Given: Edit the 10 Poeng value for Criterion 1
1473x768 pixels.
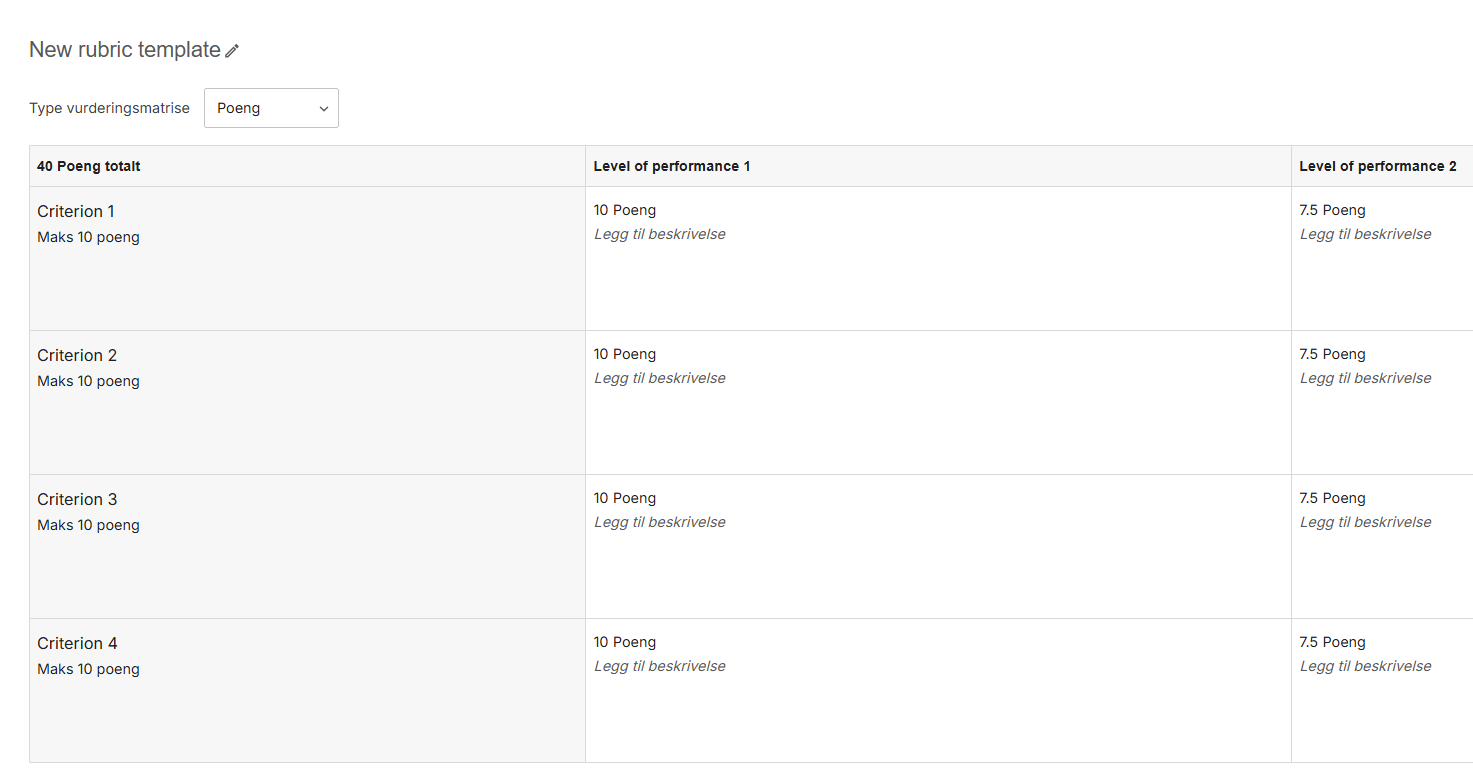Looking at the screenshot, I should point(625,210).
